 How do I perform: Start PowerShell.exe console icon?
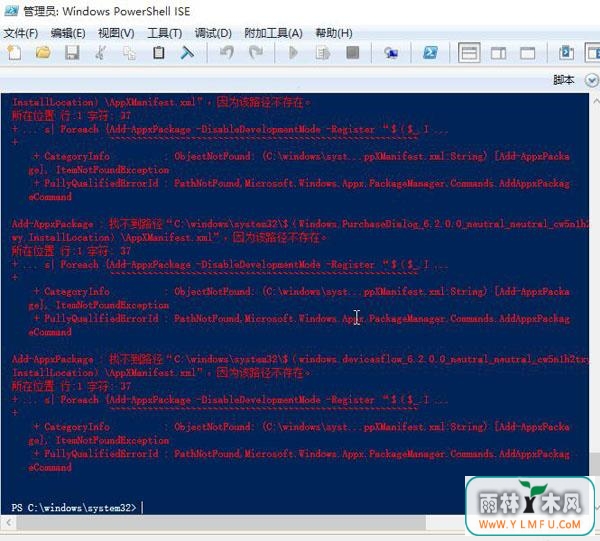point(430,52)
